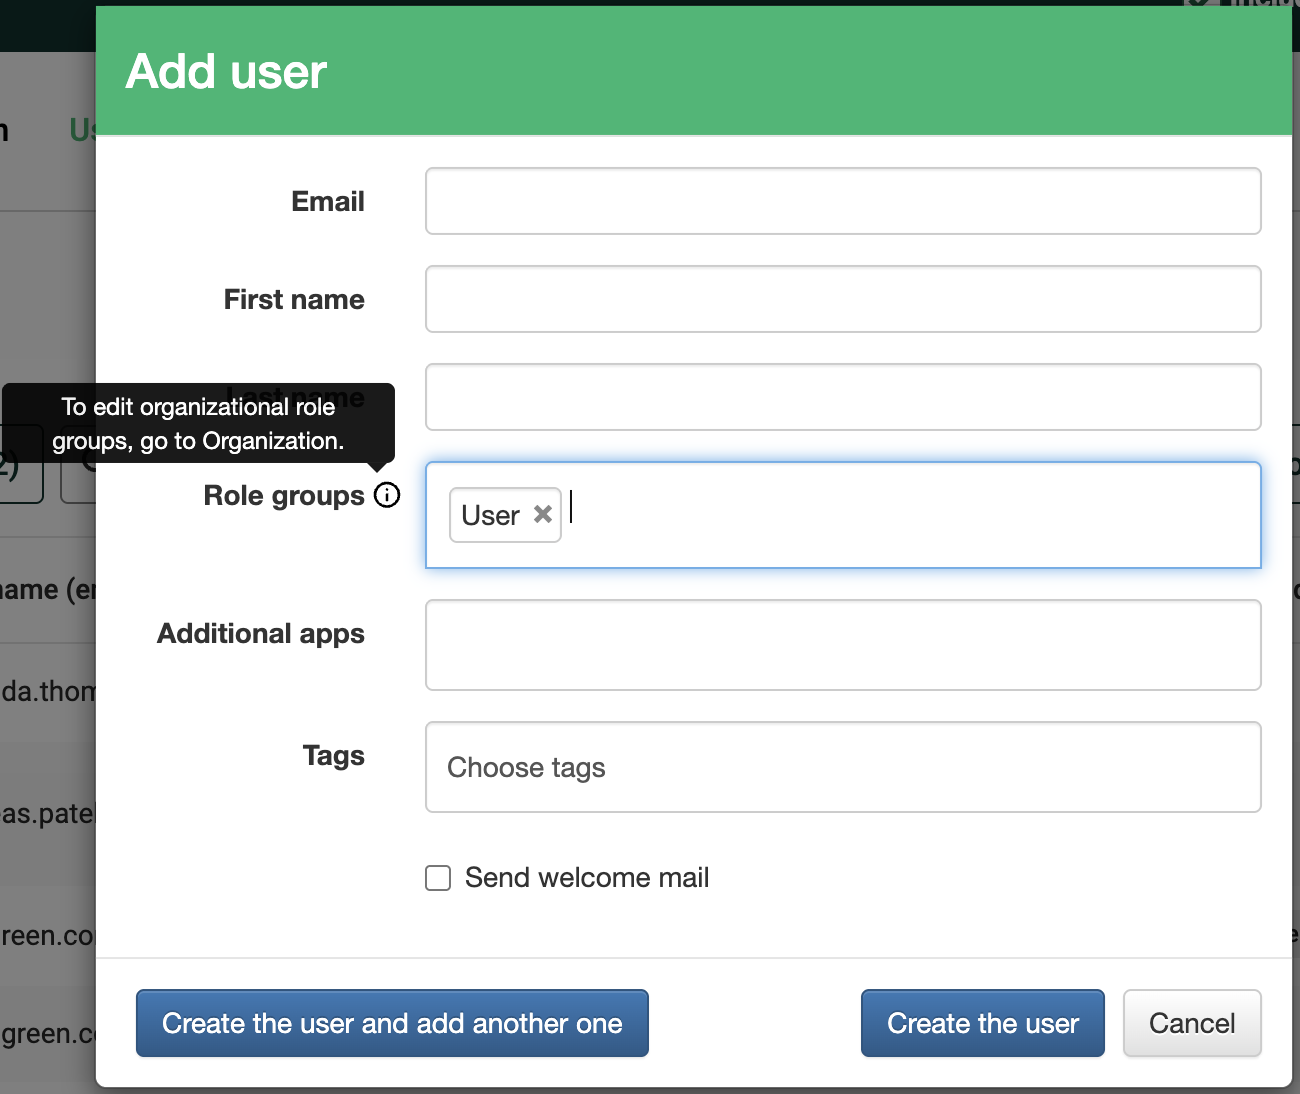Remove the User role group tag
Image resolution: width=1300 pixels, height=1094 pixels.
coord(543,514)
